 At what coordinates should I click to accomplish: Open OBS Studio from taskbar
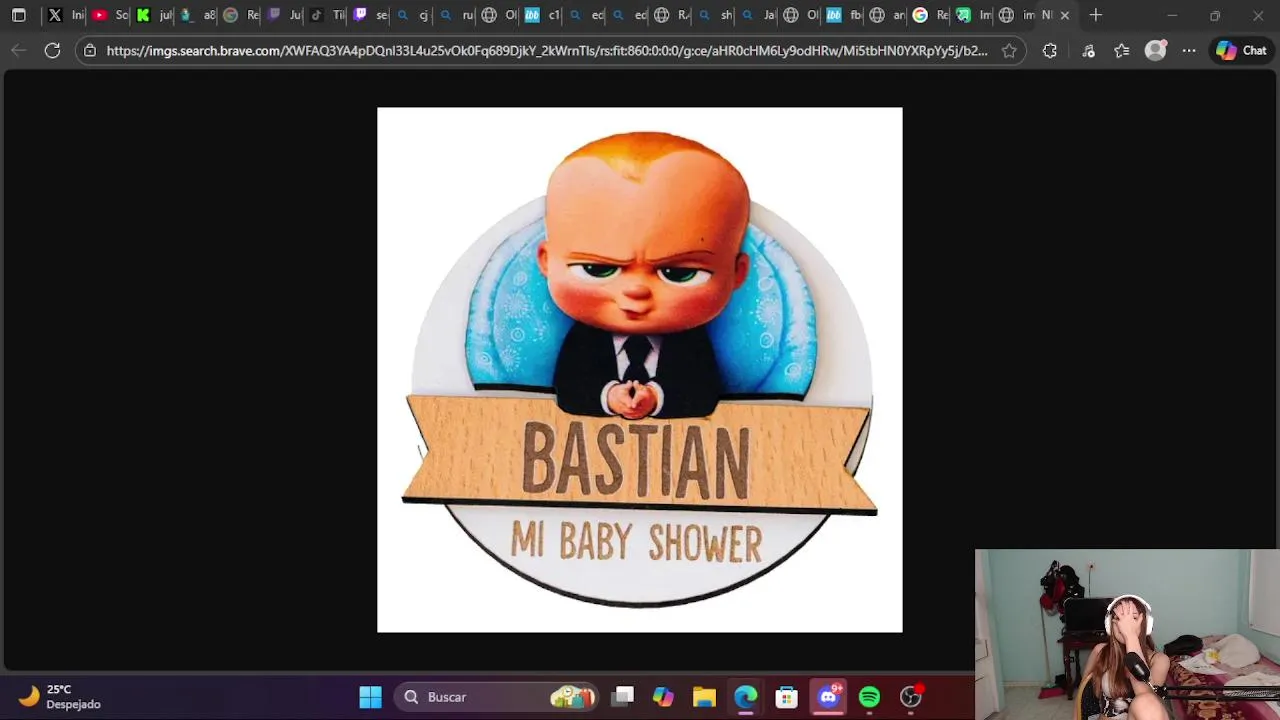(911, 697)
